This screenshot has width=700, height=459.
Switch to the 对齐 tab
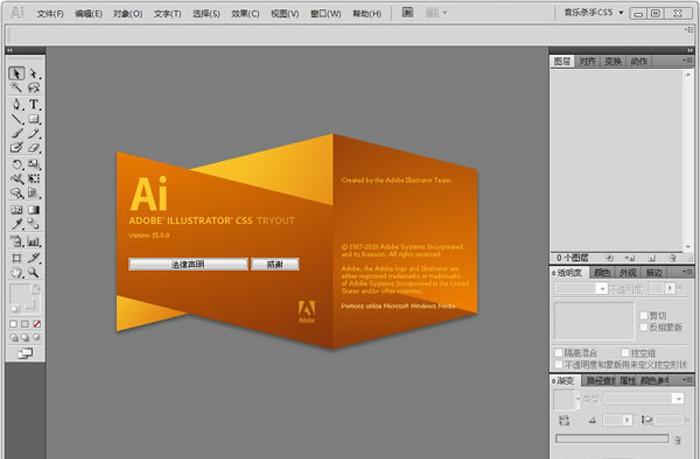click(x=587, y=61)
